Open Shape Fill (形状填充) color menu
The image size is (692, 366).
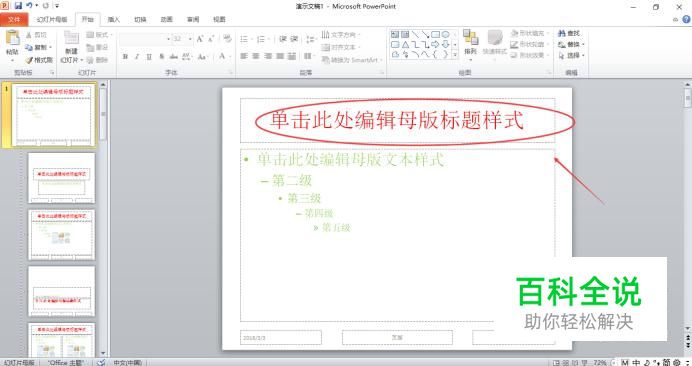[529, 34]
